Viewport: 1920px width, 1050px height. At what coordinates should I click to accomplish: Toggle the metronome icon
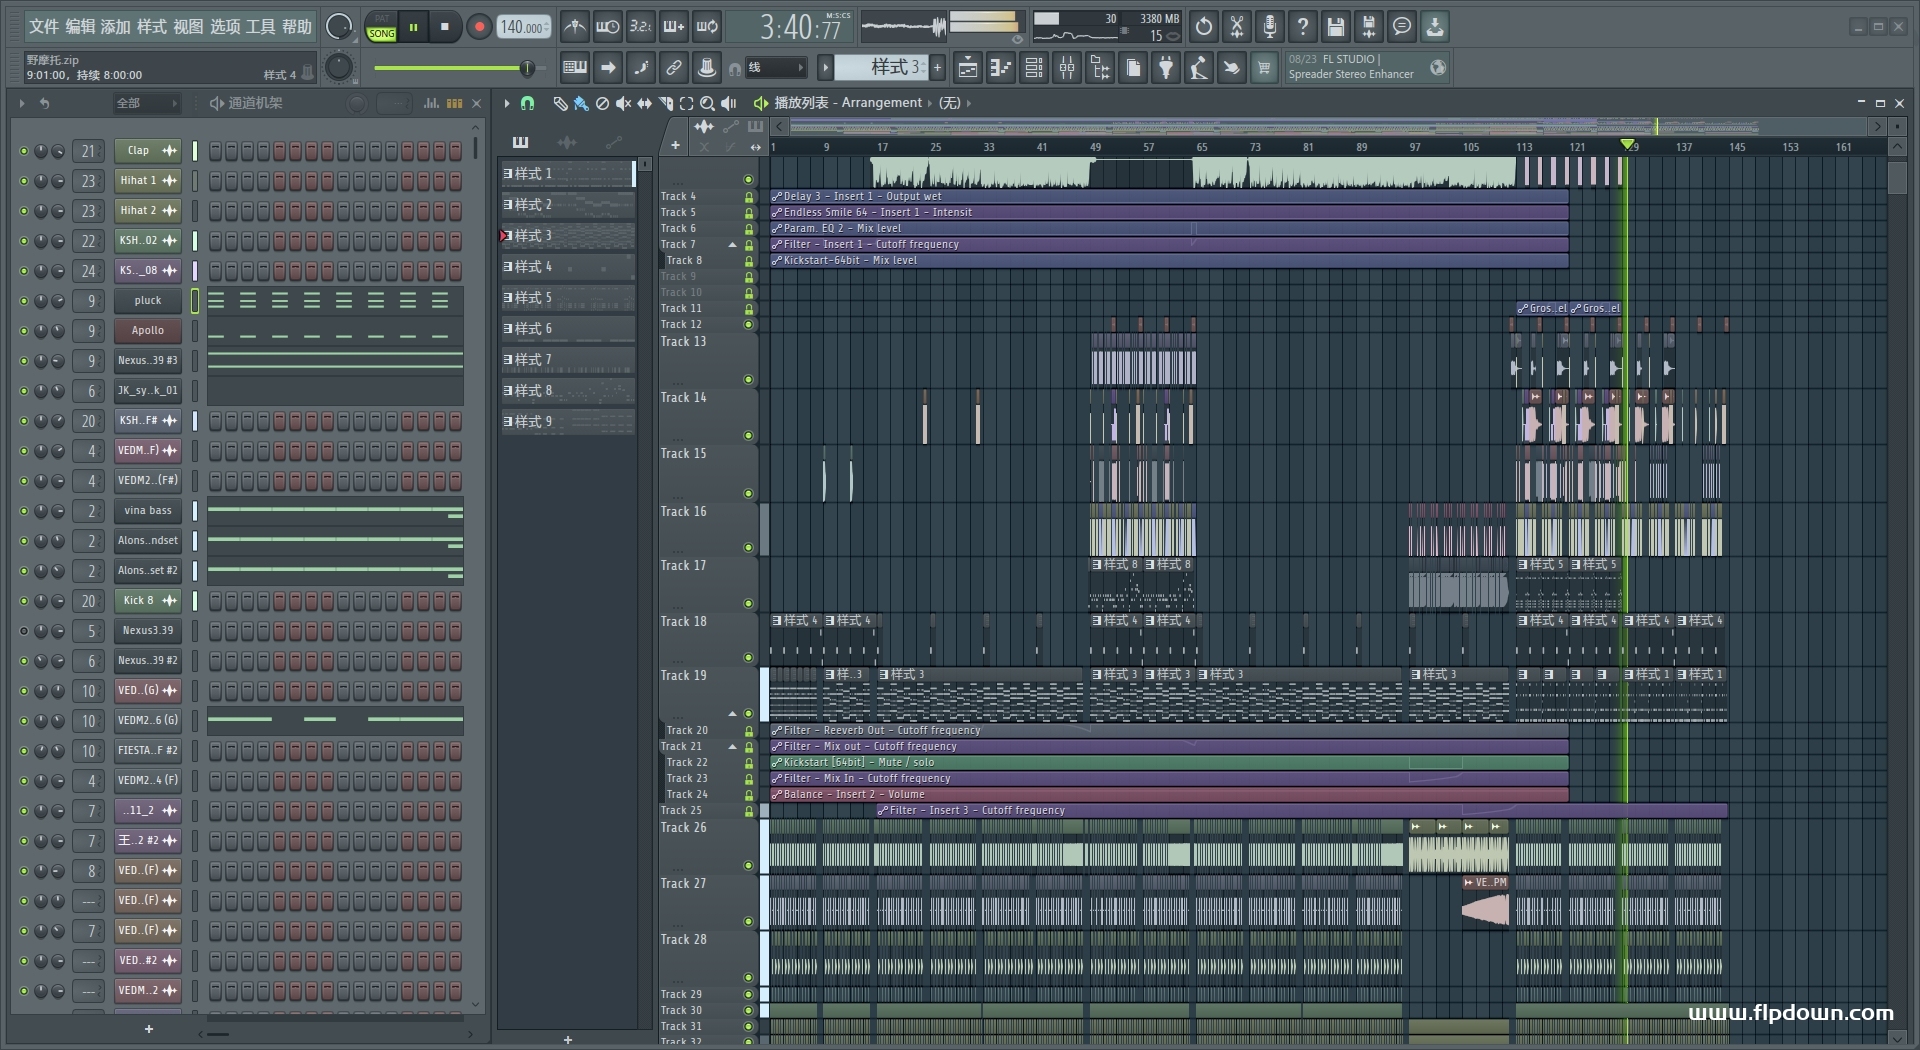coord(574,27)
